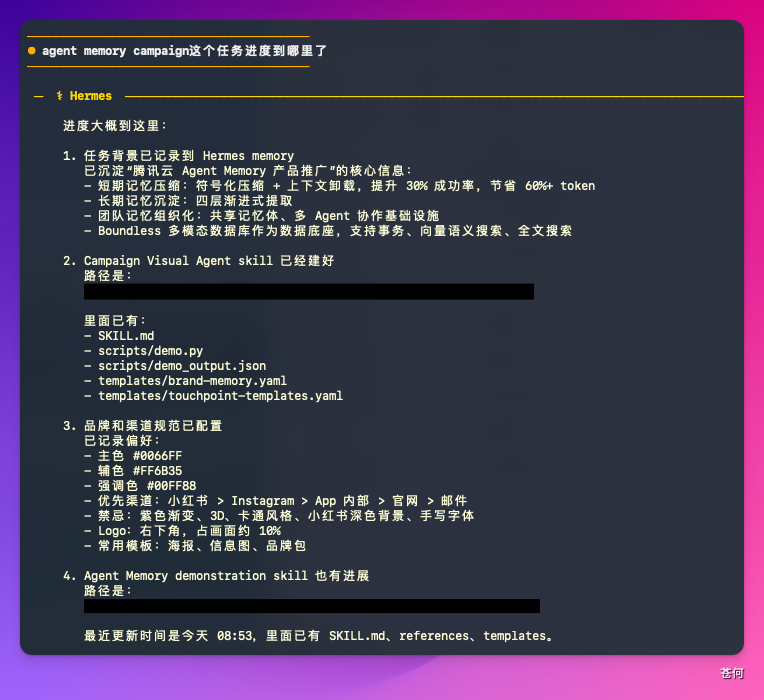
Task: Click the orange prompt dot icon
Action: pyautogui.click(x=32, y=51)
